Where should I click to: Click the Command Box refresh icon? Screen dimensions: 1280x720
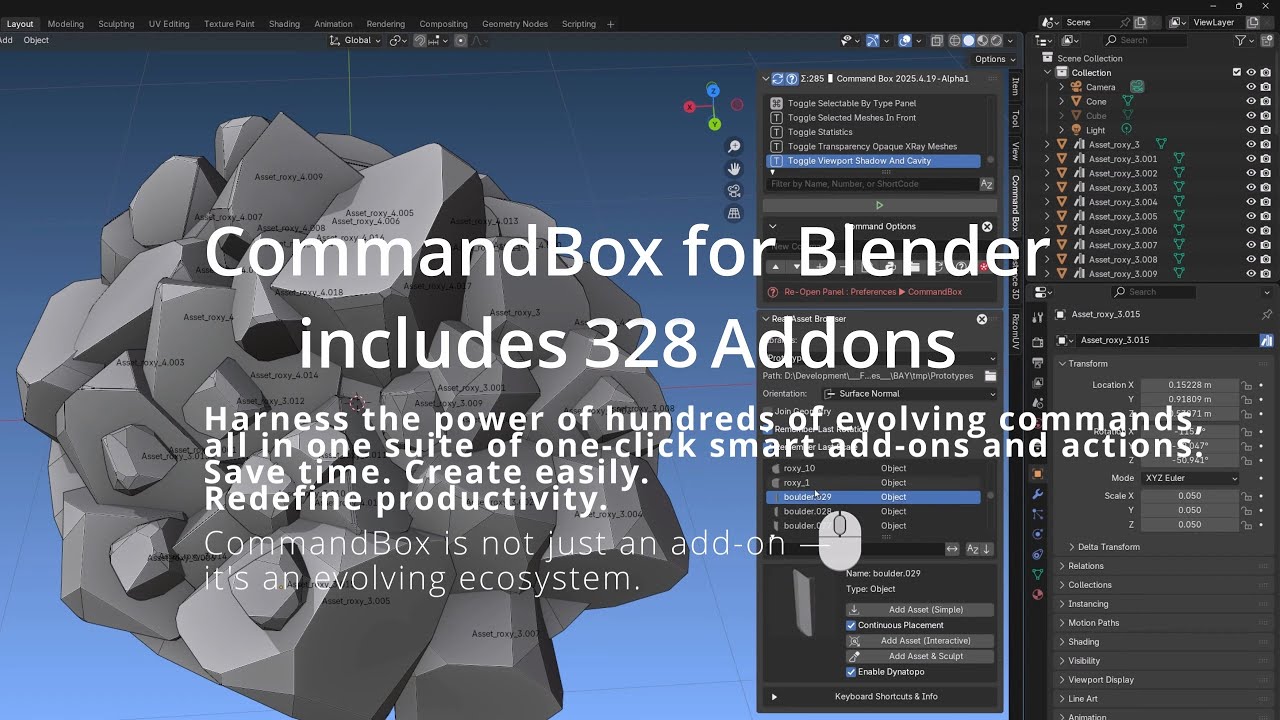coord(778,78)
